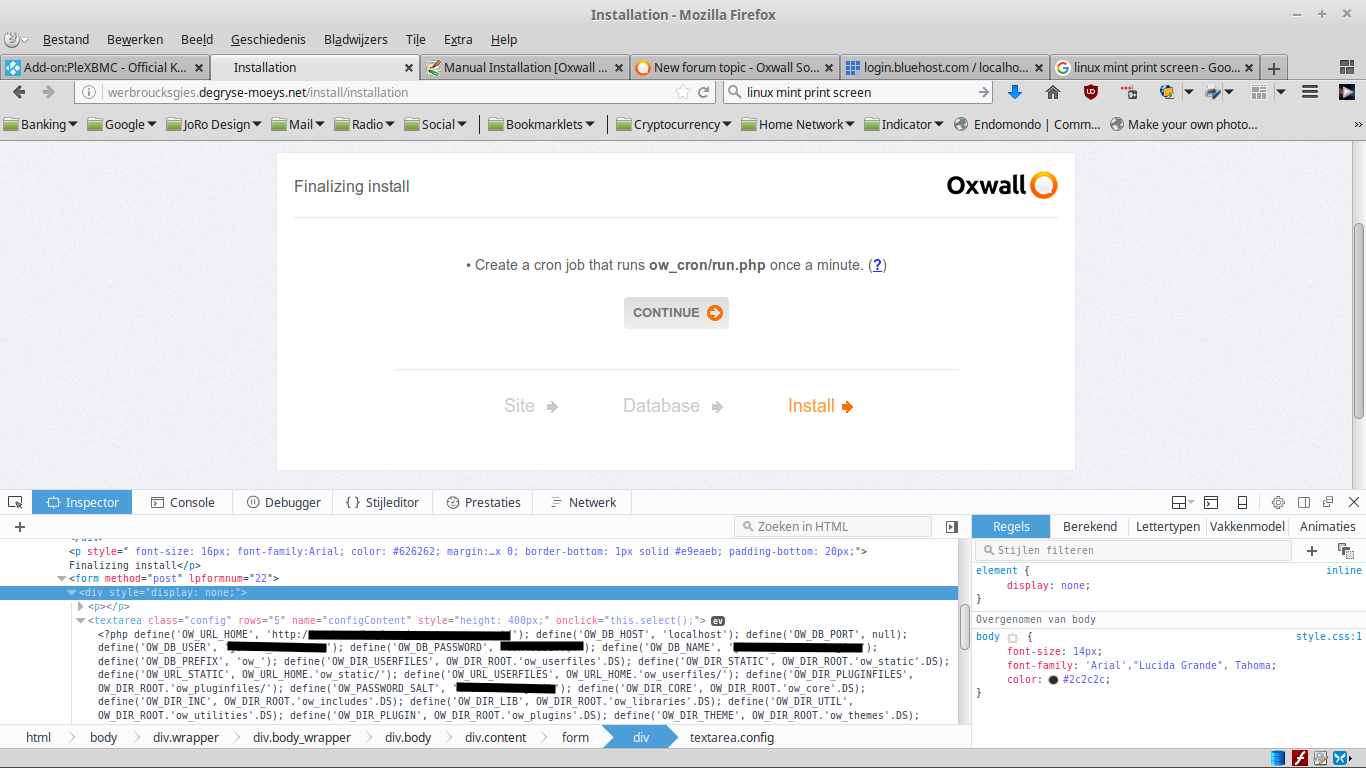Open developer tools settings gear
Screen dimensions: 1366x768
(x=1278, y=502)
